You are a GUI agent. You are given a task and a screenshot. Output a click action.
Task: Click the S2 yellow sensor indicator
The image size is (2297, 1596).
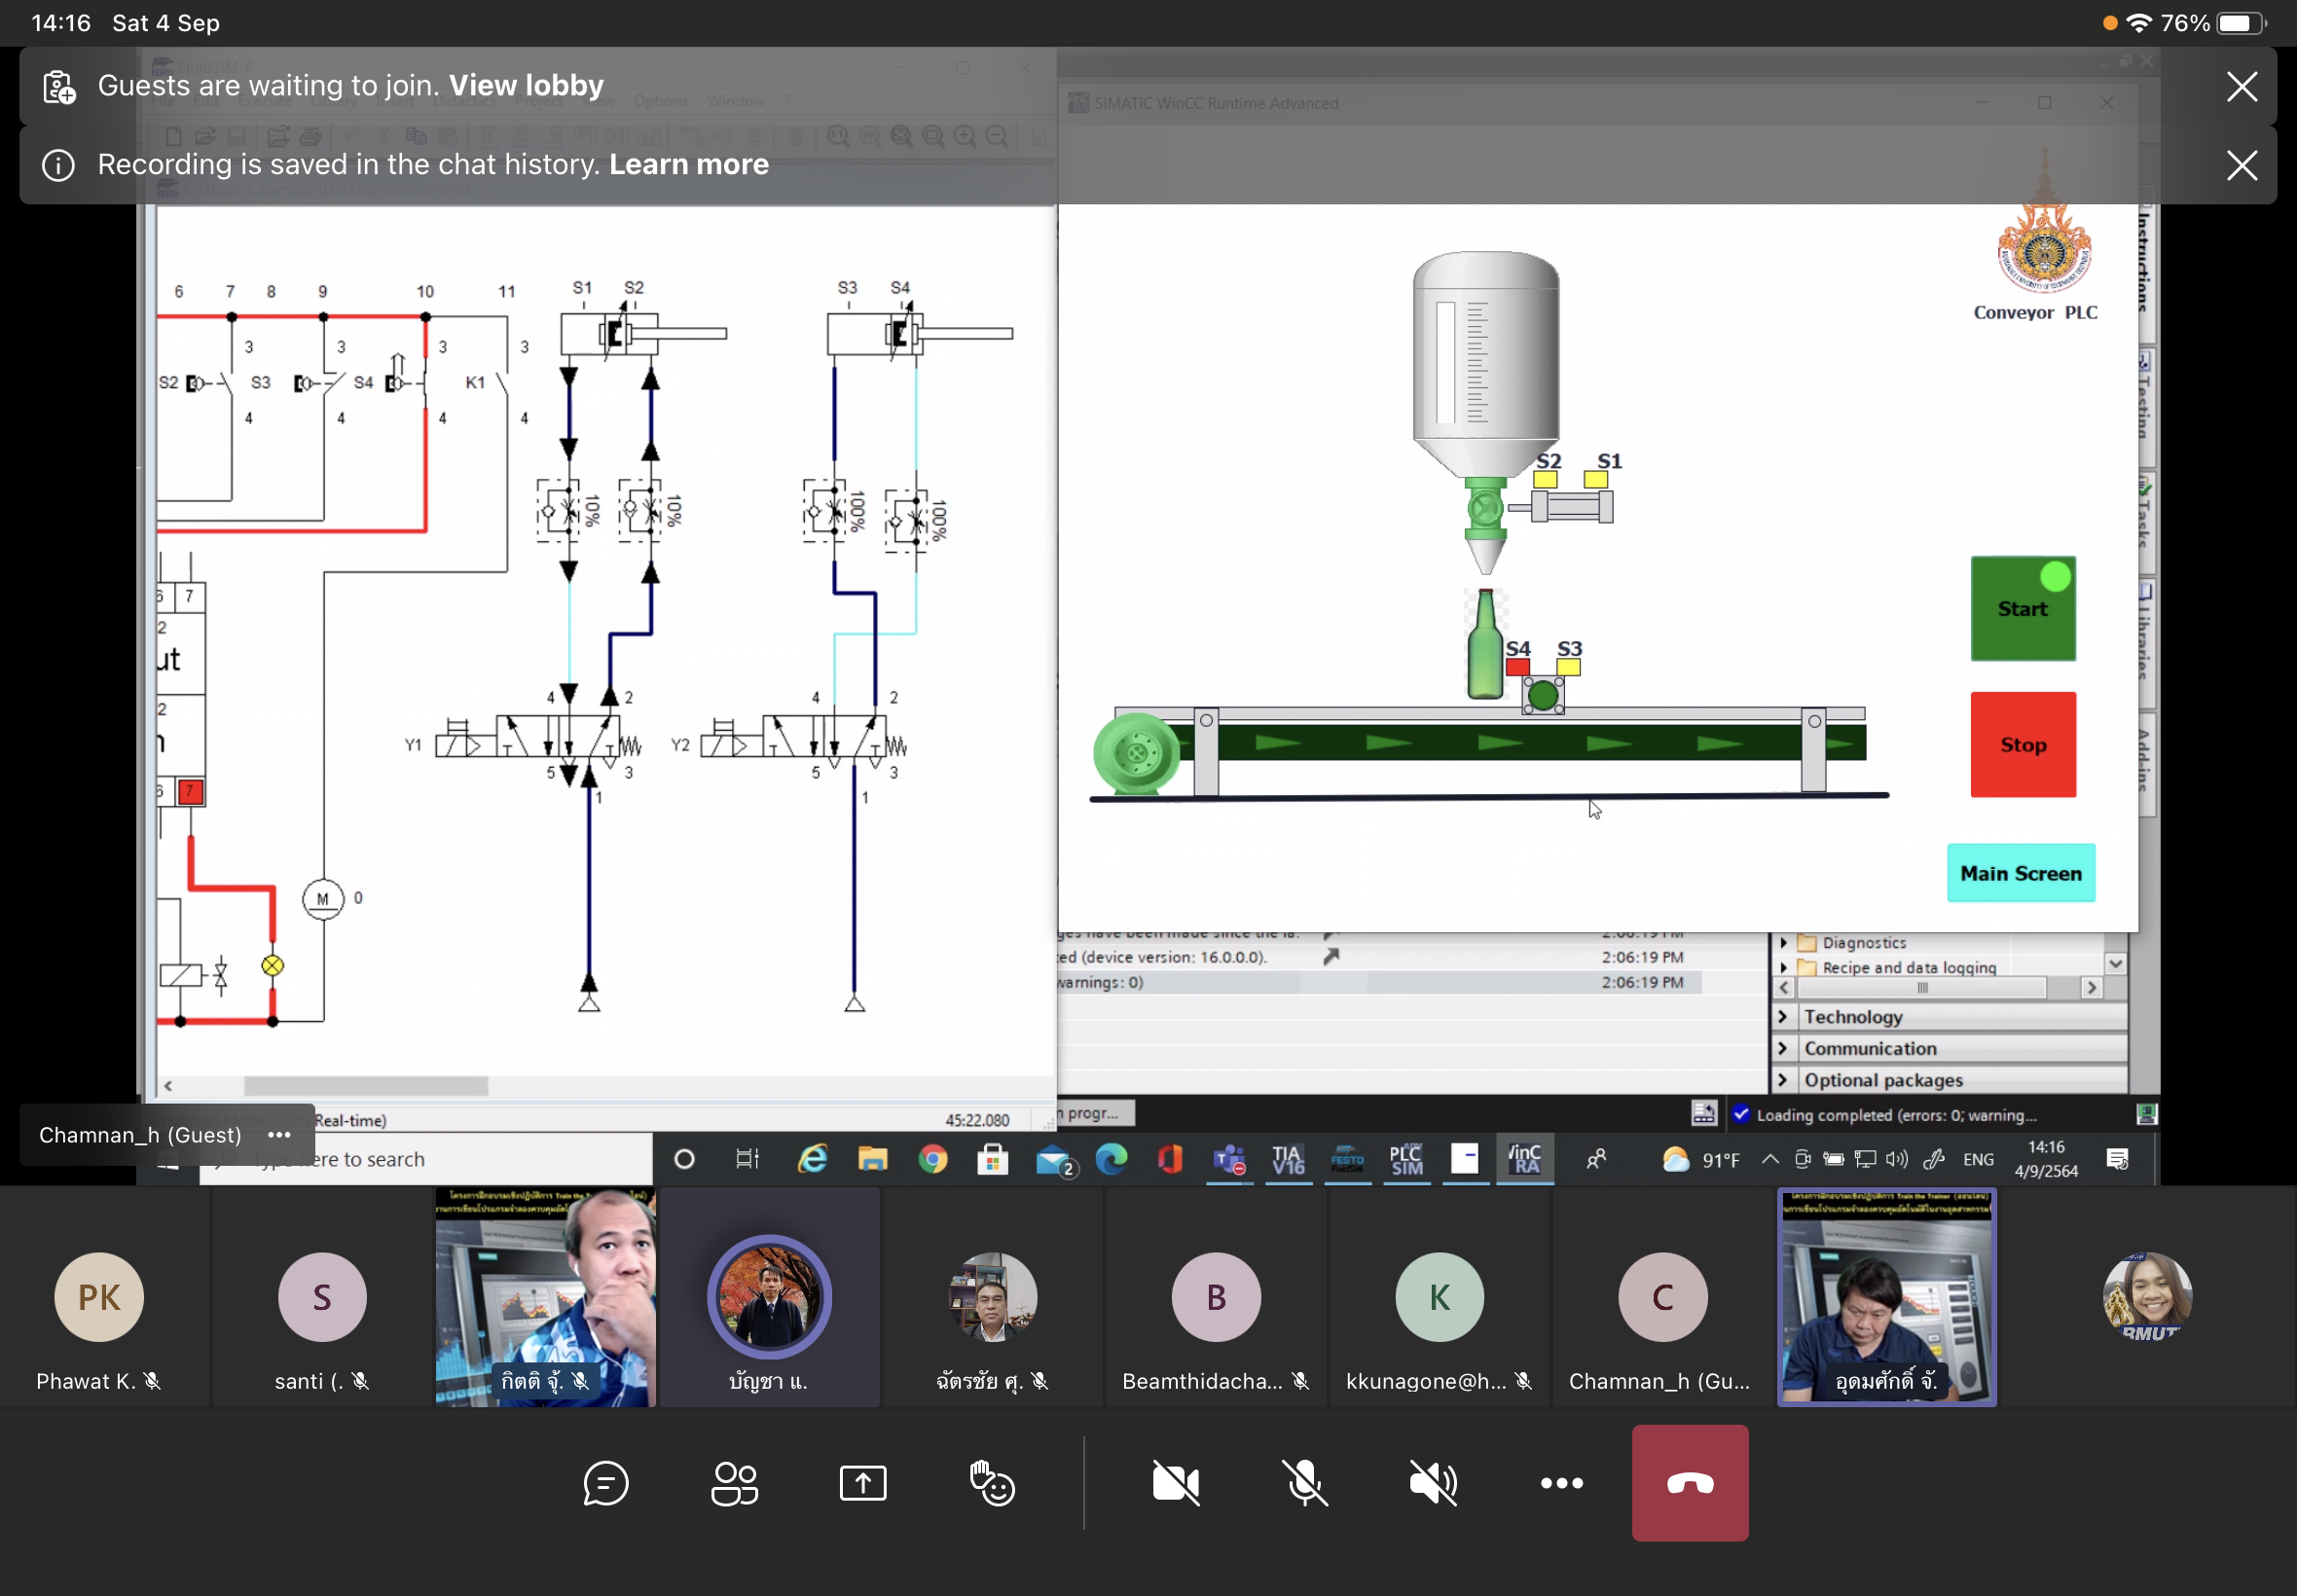click(1545, 479)
